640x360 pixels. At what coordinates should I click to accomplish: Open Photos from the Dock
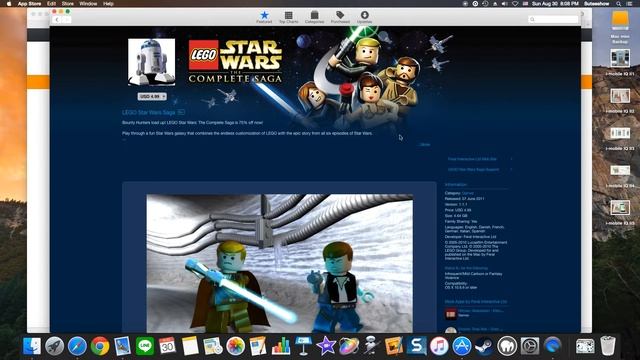[236, 346]
